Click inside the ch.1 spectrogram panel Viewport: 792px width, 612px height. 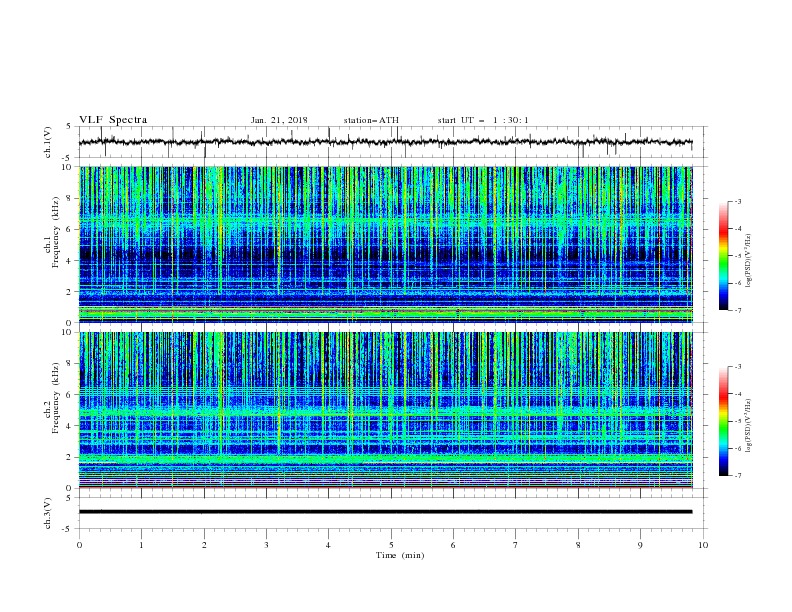385,244
